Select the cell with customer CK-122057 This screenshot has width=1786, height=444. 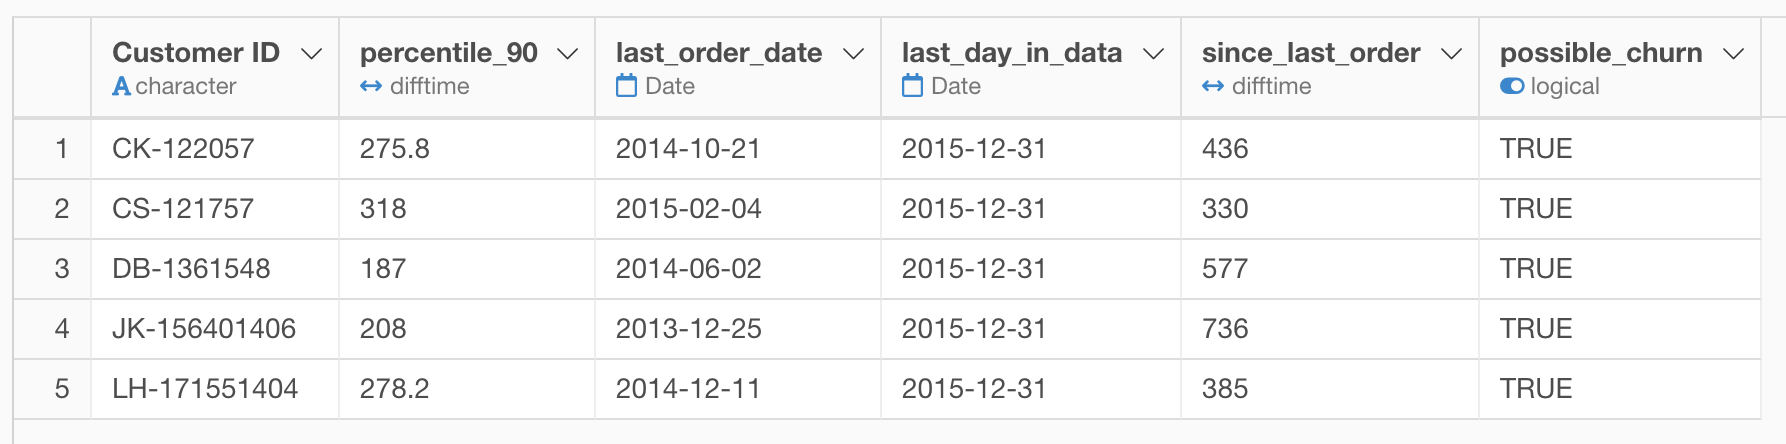click(x=215, y=149)
